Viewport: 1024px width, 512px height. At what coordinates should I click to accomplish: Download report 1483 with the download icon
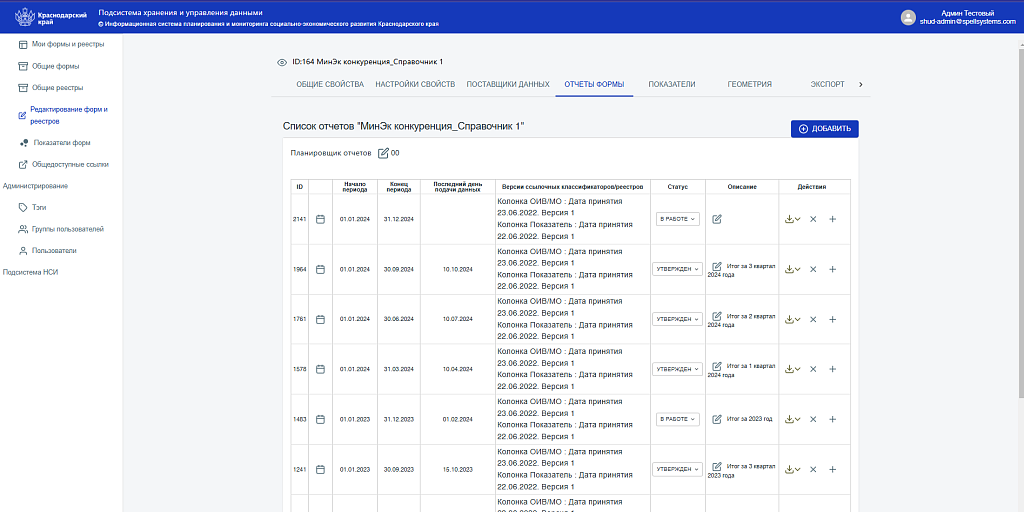[x=790, y=419]
